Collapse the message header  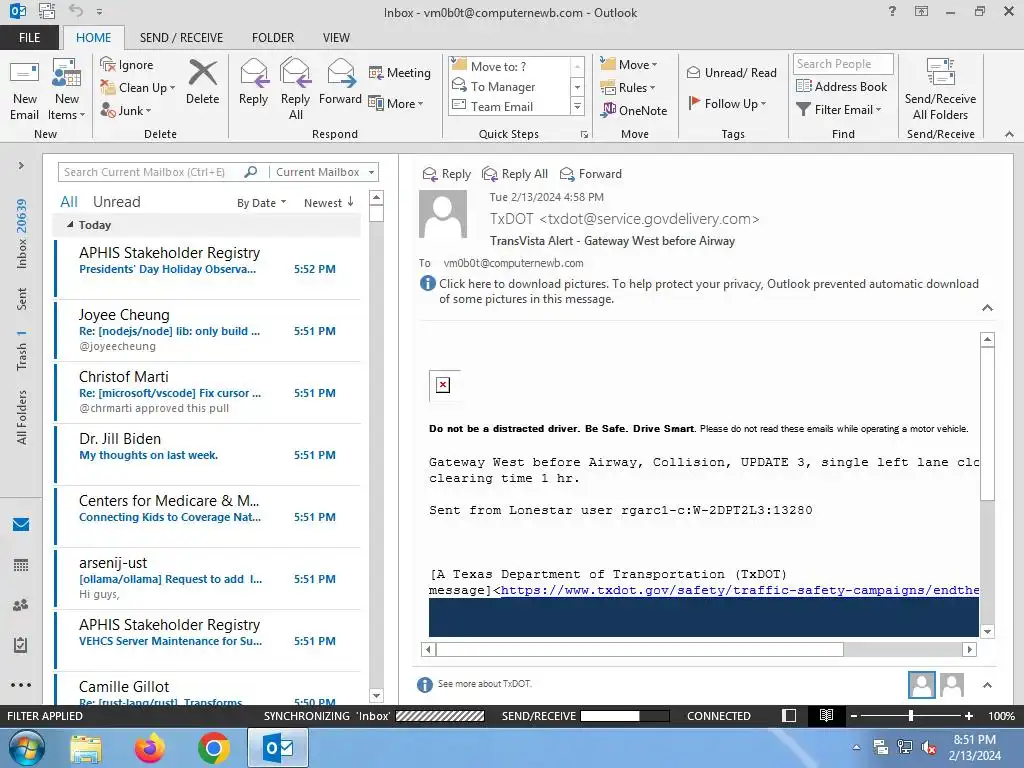pyautogui.click(x=987, y=308)
